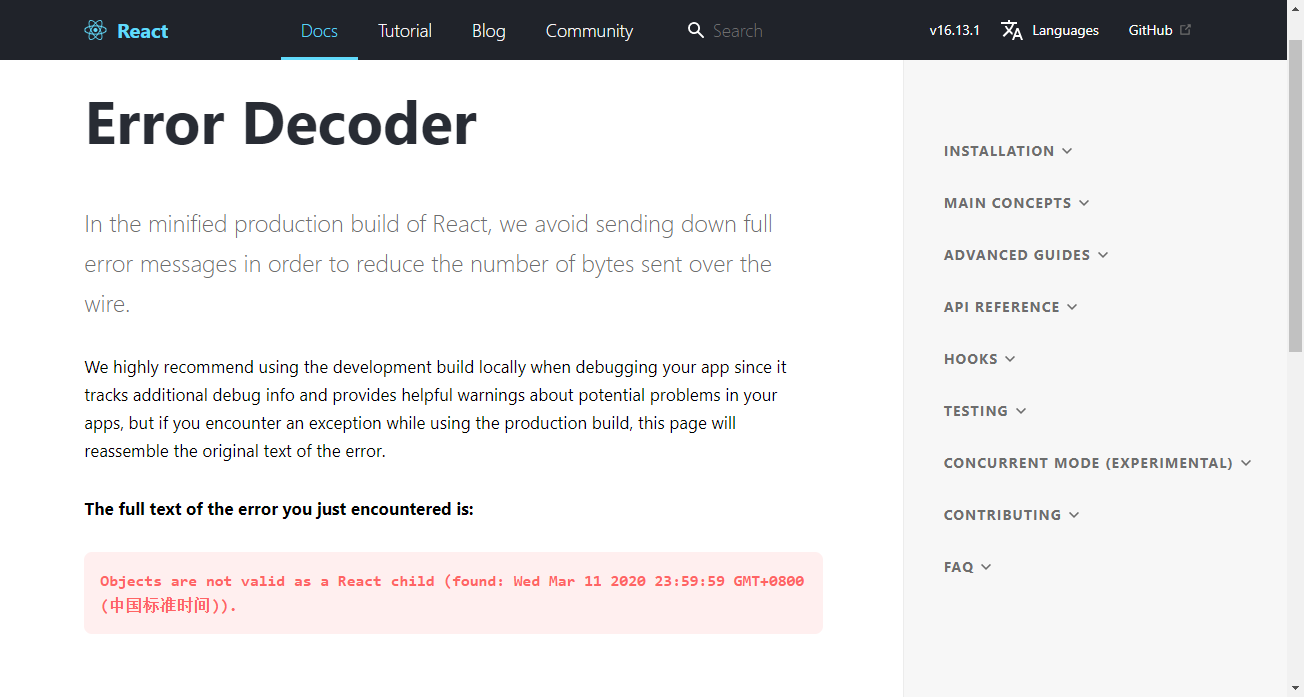Image resolution: width=1304 pixels, height=697 pixels.
Task: Select the API REFERENCE sidebar label
Action: point(1002,307)
